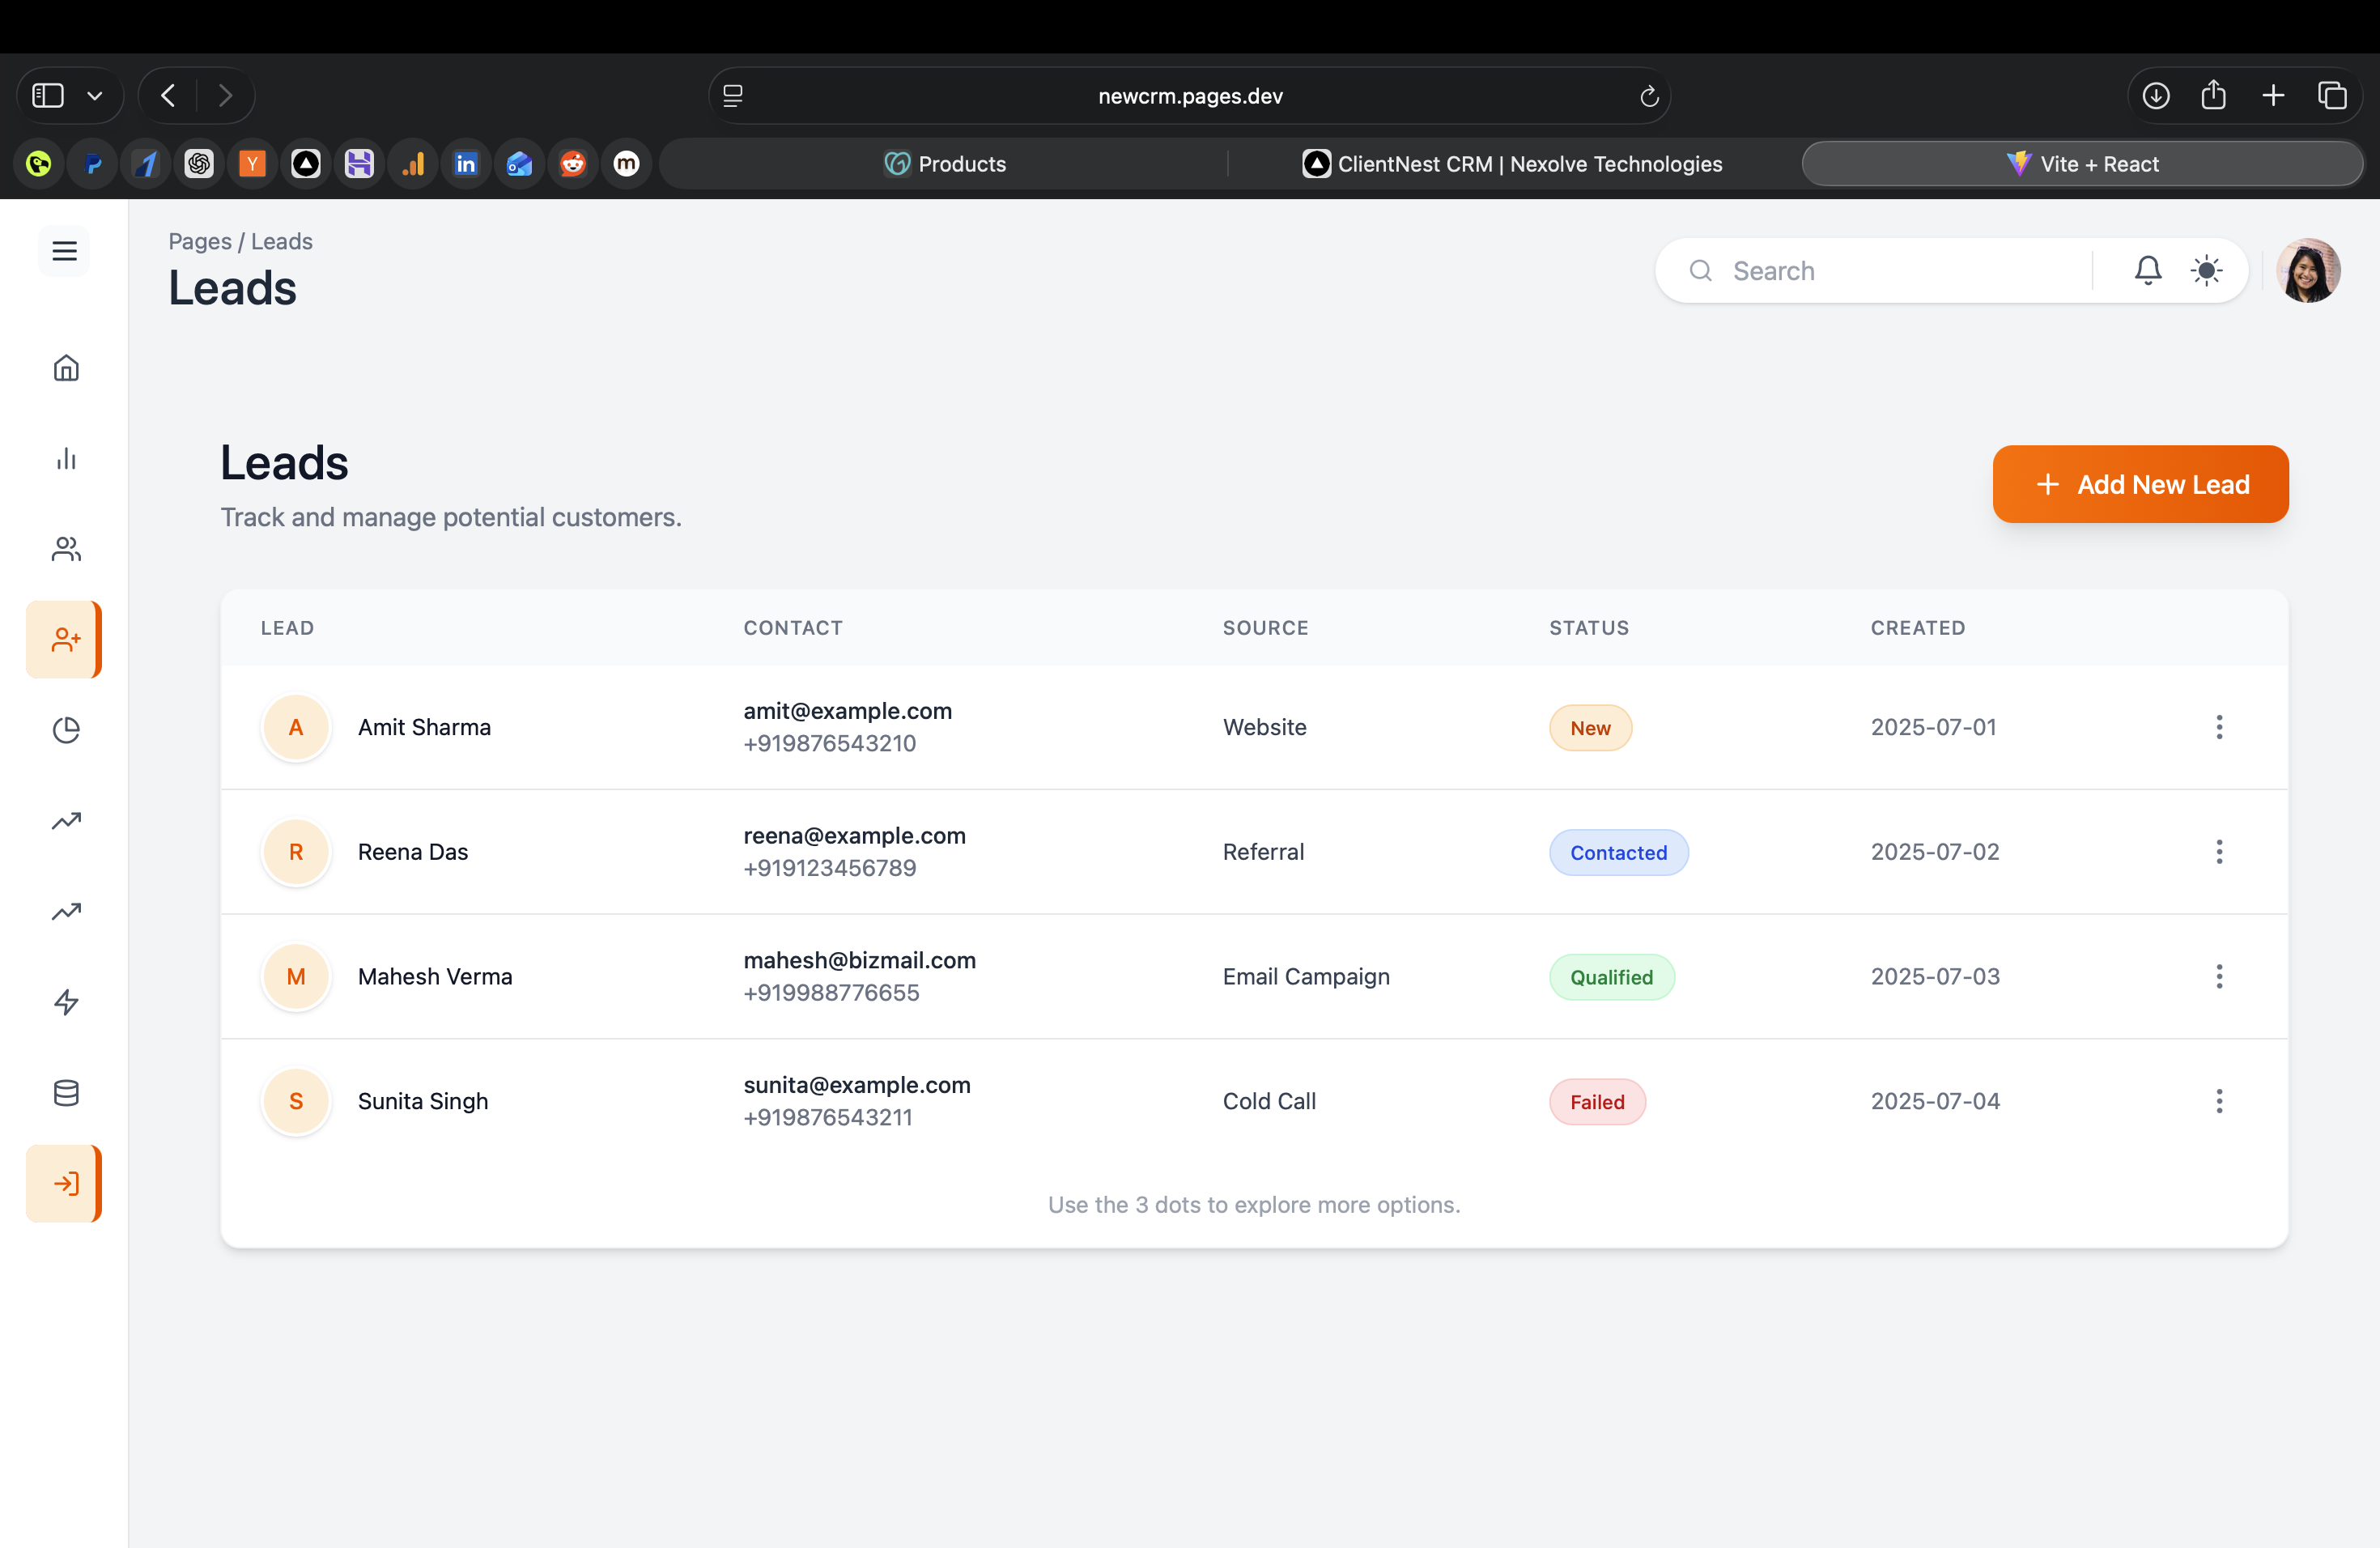The image size is (2380, 1548).
Task: Expand the tab group chevron dropdown
Action: click(x=96, y=95)
